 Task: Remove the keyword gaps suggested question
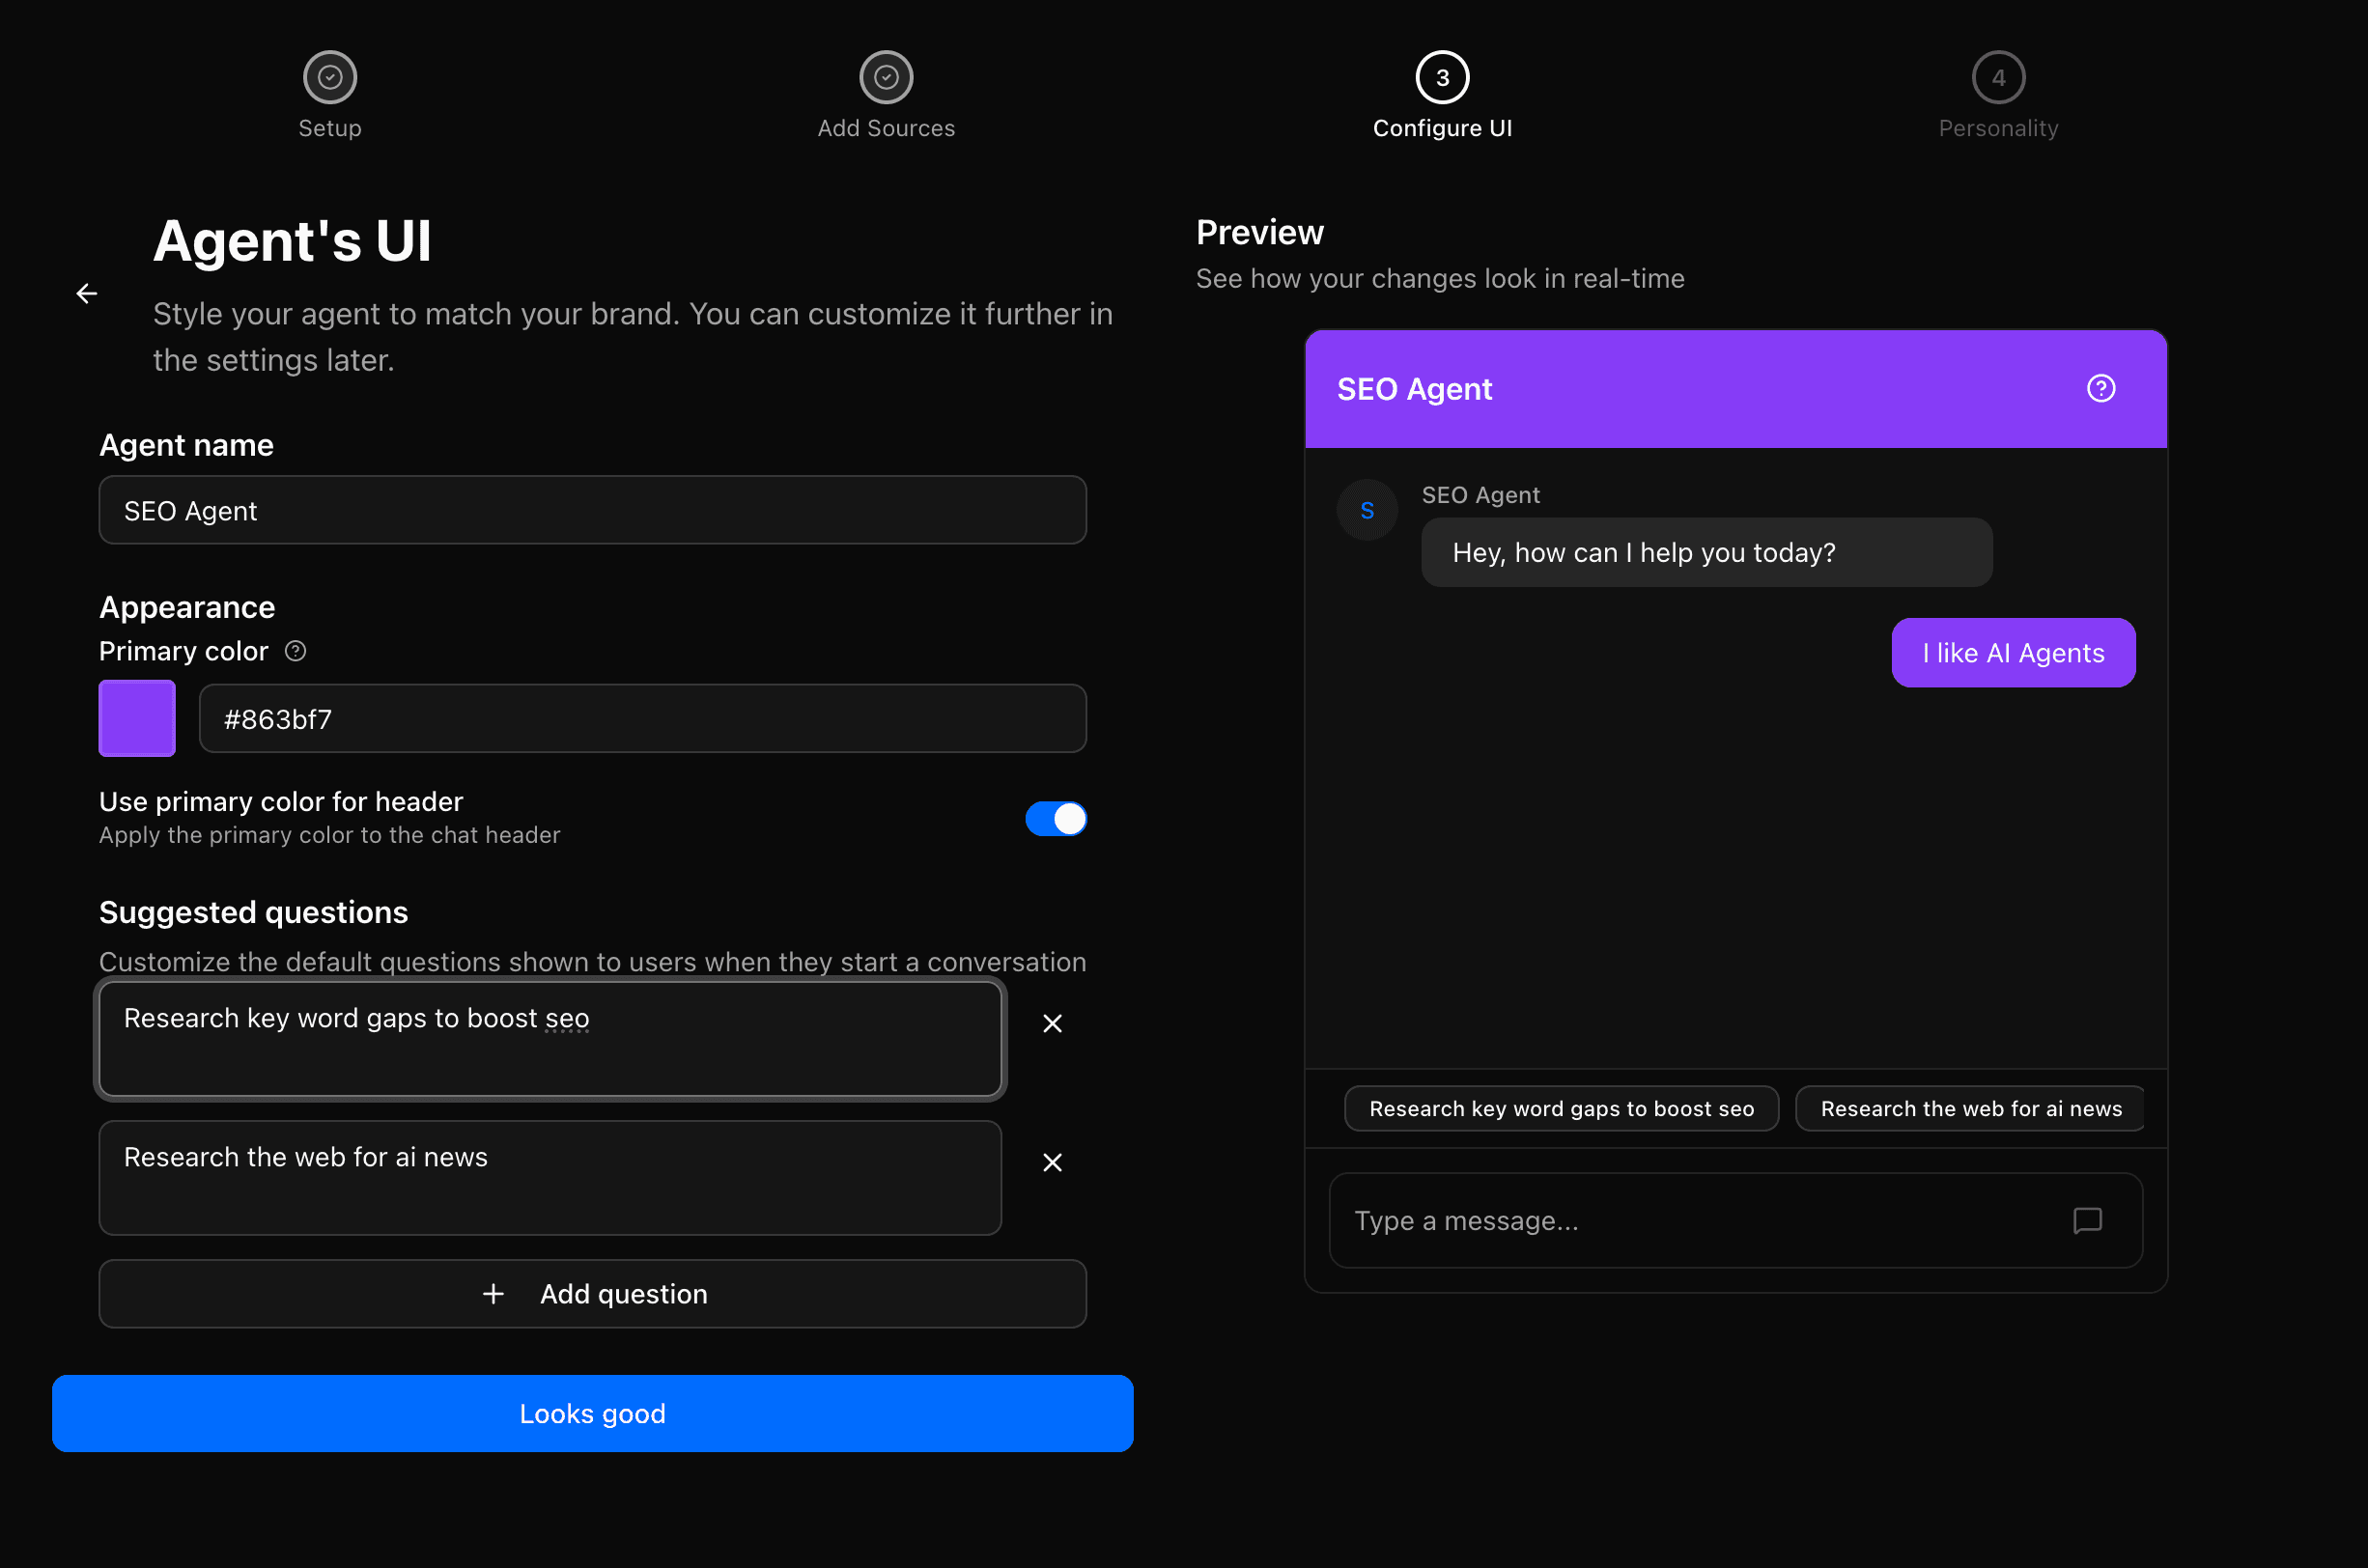click(x=1051, y=1023)
